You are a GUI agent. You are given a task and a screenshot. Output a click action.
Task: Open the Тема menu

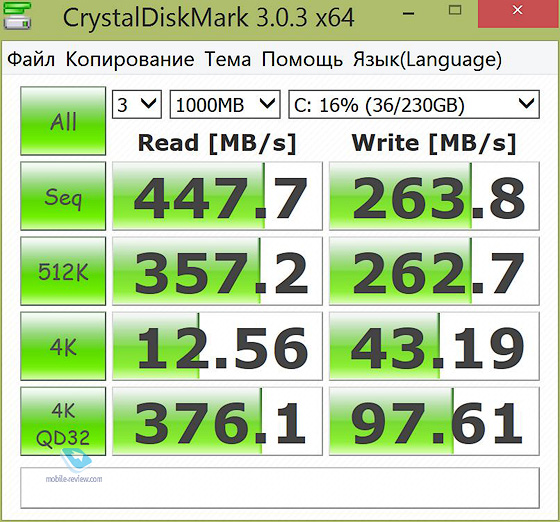pos(228,59)
